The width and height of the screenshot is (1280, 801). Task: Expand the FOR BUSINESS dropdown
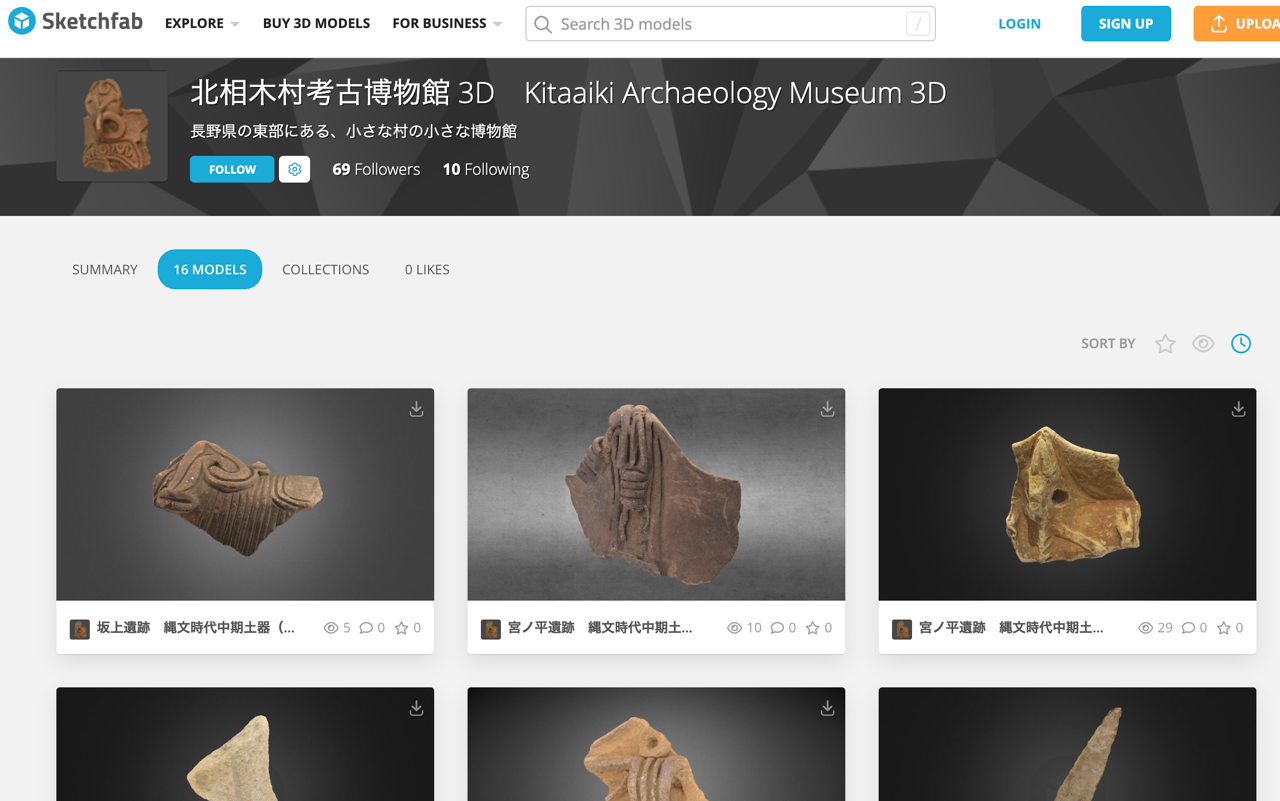click(447, 23)
